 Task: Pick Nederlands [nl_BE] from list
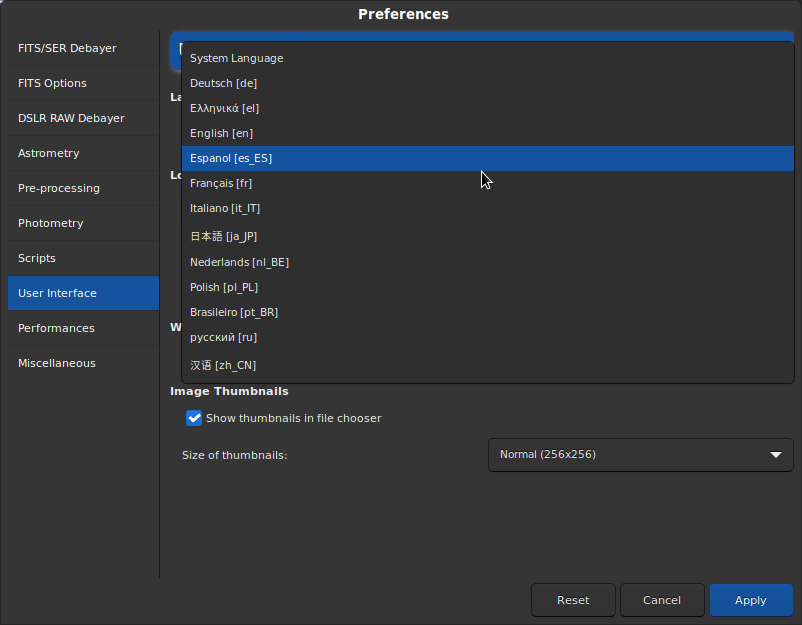point(239,262)
